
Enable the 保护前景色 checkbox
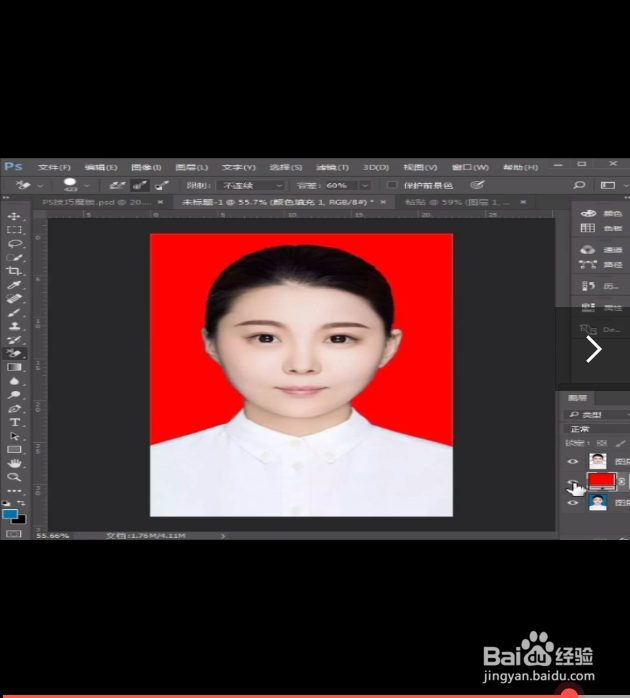coord(392,185)
